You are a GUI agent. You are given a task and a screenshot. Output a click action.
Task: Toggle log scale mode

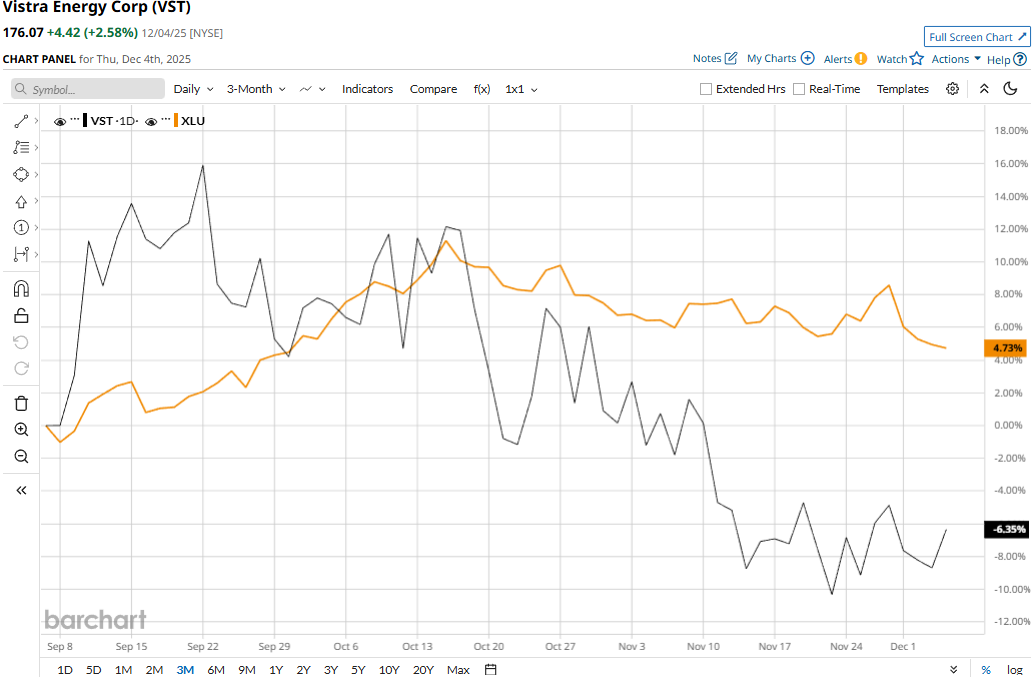tap(1014, 670)
